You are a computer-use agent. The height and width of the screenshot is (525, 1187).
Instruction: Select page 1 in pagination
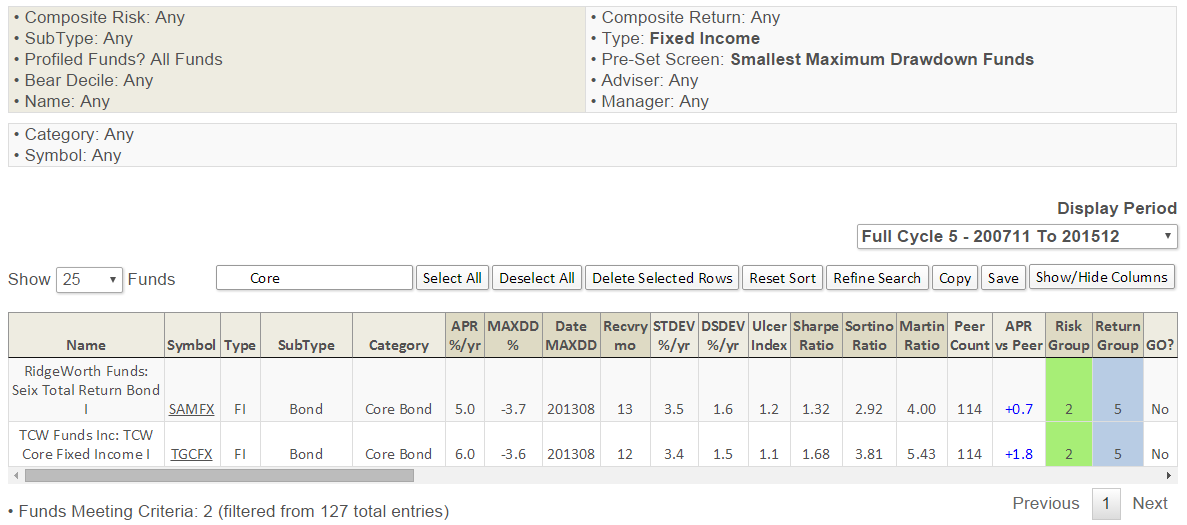pyautogui.click(x=1105, y=503)
